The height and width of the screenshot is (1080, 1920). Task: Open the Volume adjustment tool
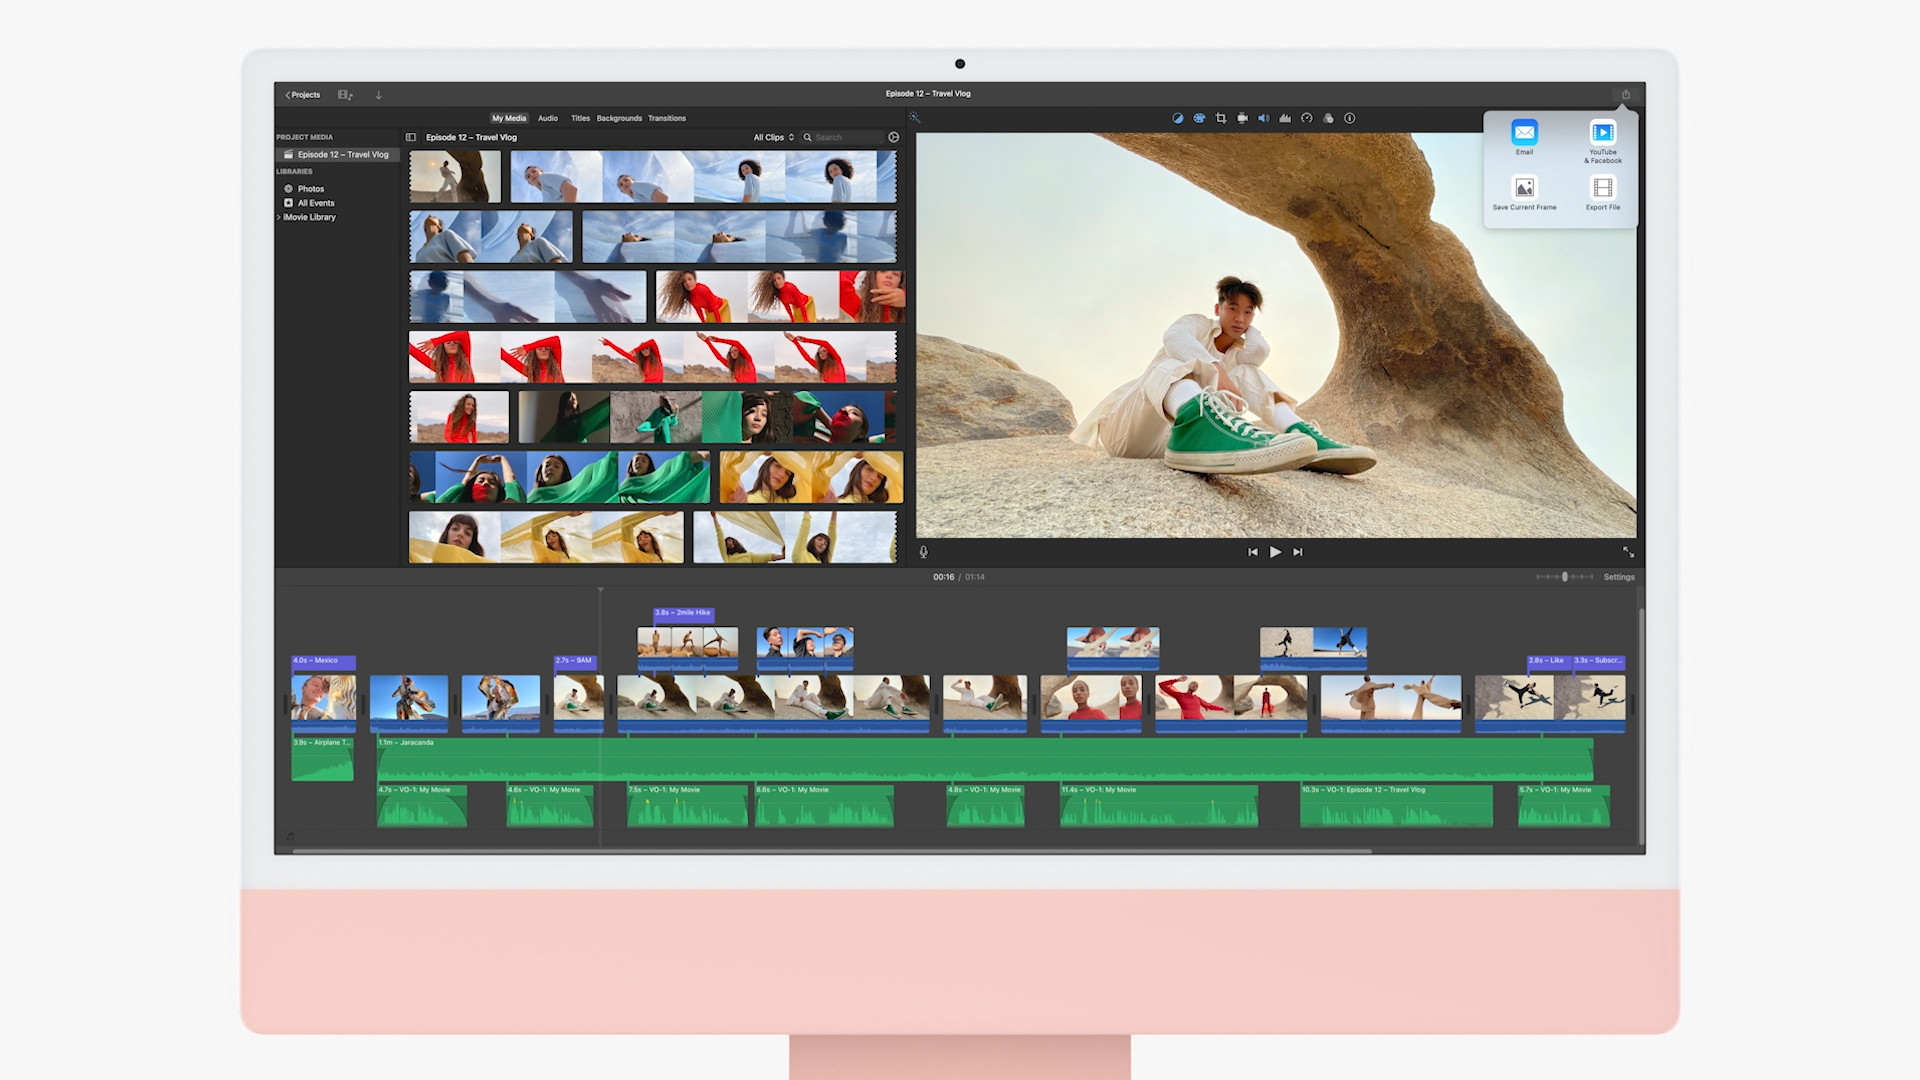click(1263, 118)
